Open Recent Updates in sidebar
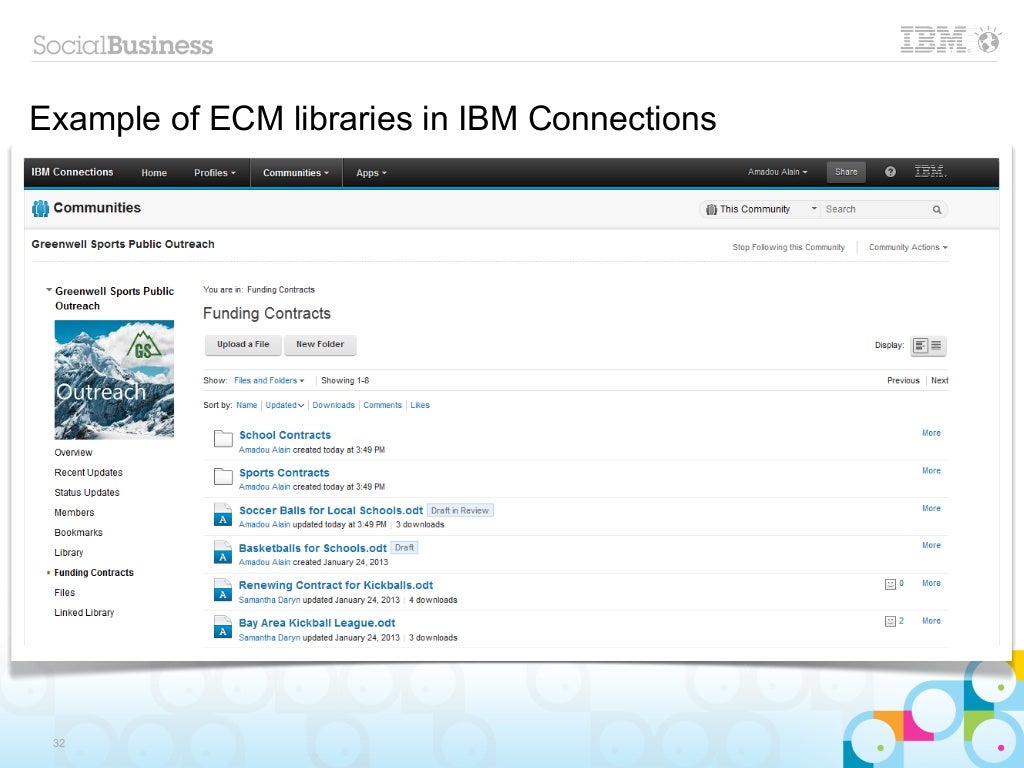The image size is (1024, 768). click(x=88, y=473)
